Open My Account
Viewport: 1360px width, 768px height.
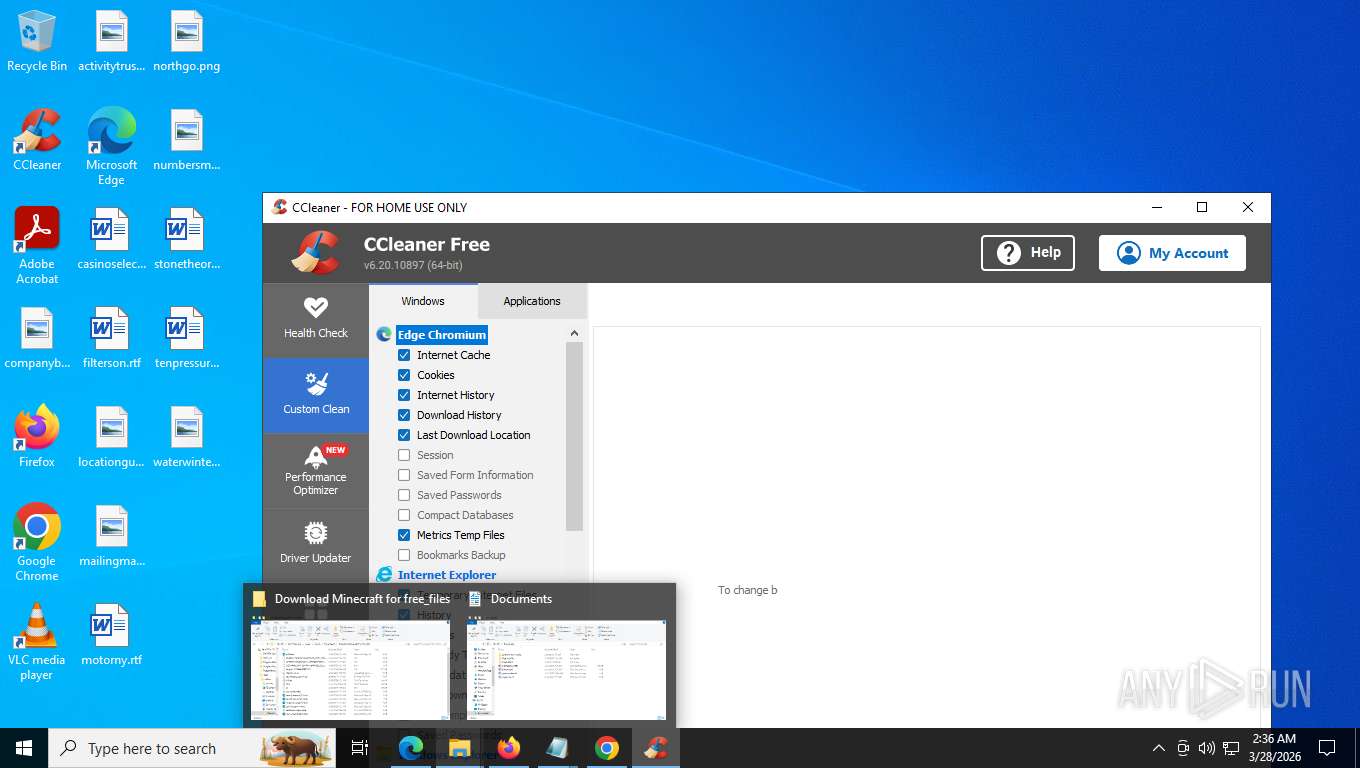1172,253
